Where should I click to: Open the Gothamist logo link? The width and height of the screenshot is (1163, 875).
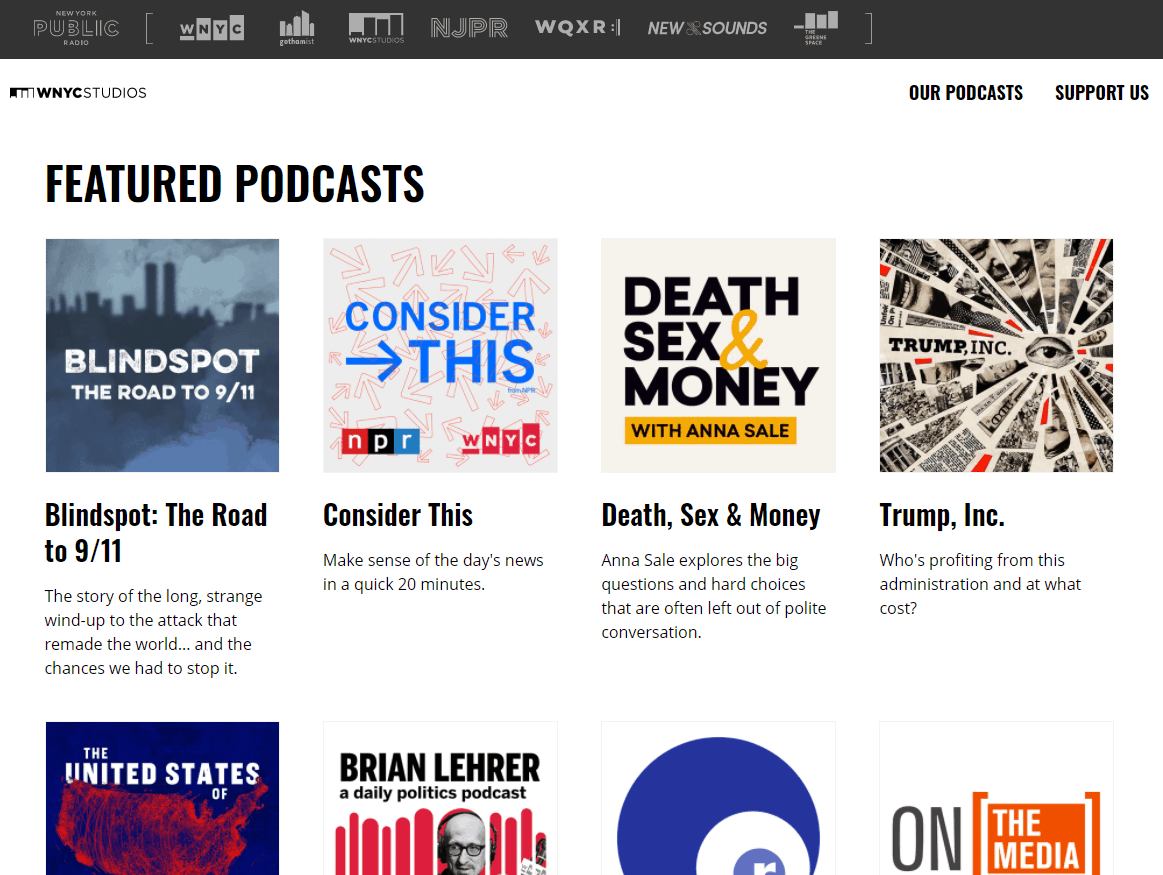(x=297, y=28)
